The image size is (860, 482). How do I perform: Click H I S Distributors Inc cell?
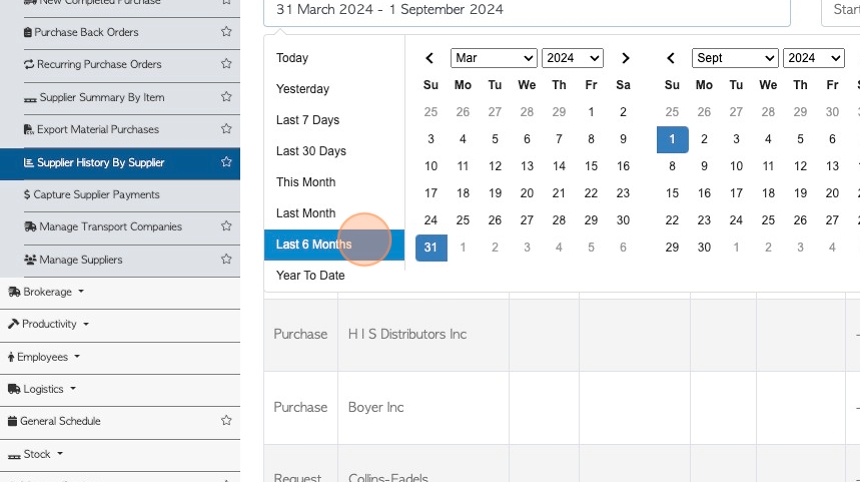(423, 334)
